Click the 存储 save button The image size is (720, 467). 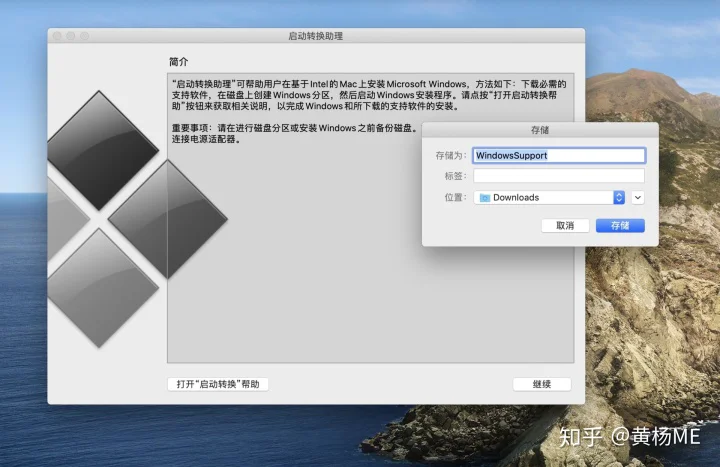pyautogui.click(x=620, y=225)
